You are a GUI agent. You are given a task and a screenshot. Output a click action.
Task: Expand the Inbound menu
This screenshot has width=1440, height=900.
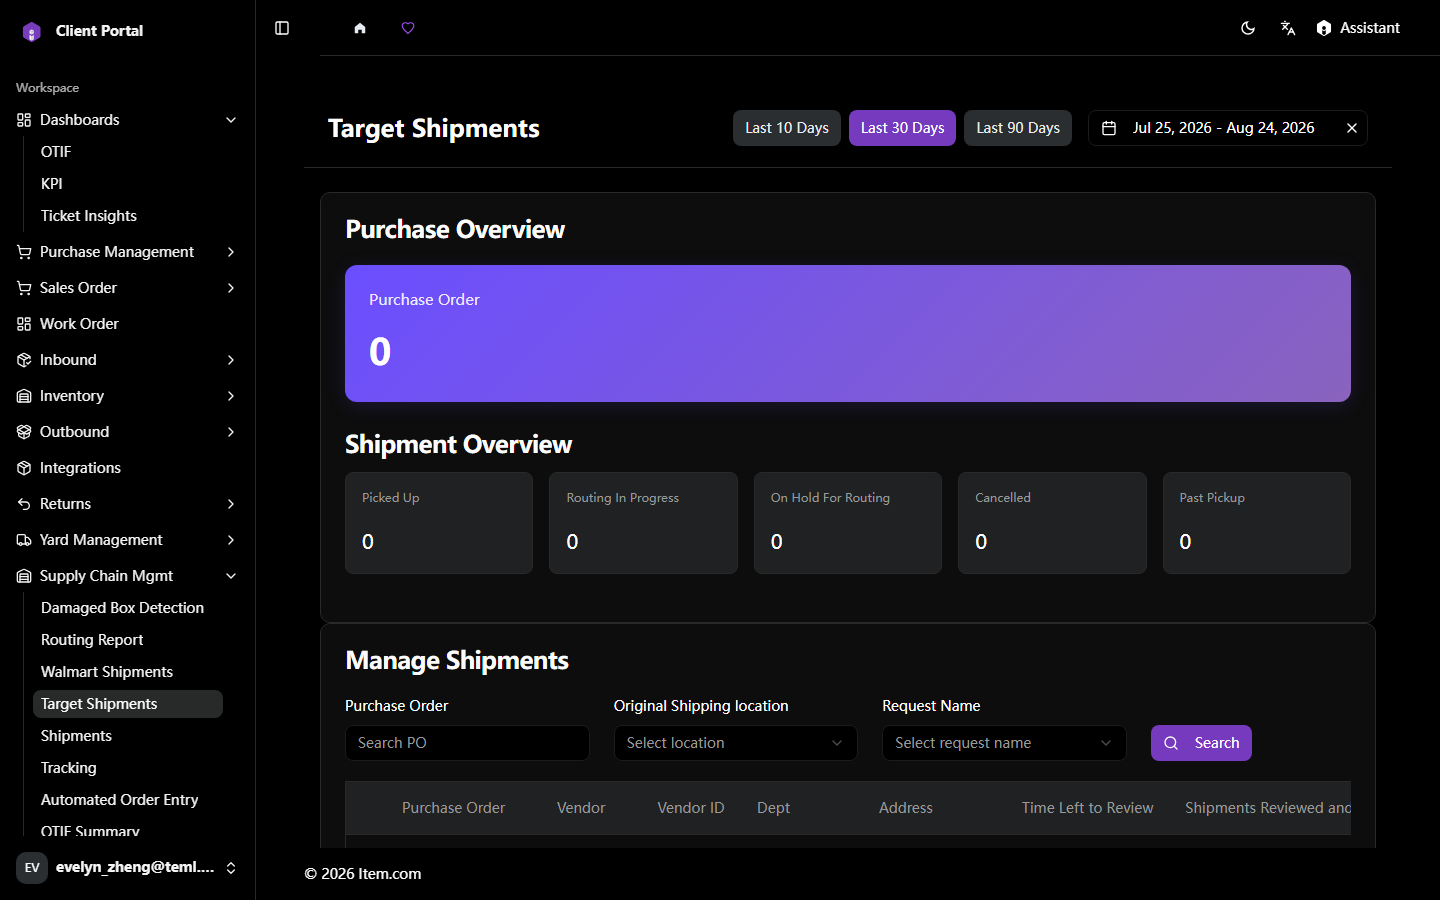pyautogui.click(x=127, y=360)
